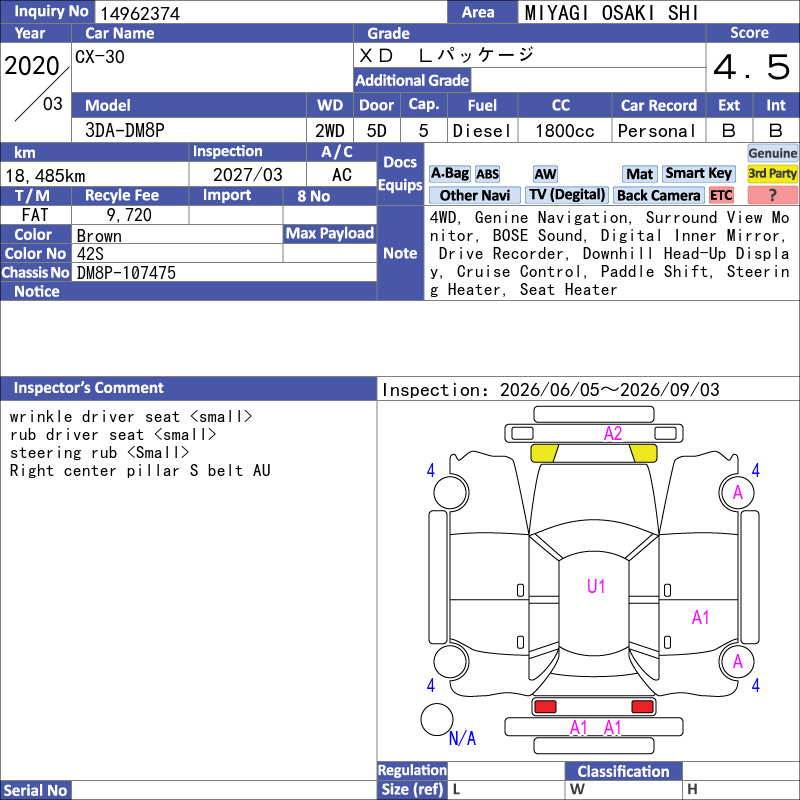Click the right red taillight on diagram
800x800 pixels.
642,707
